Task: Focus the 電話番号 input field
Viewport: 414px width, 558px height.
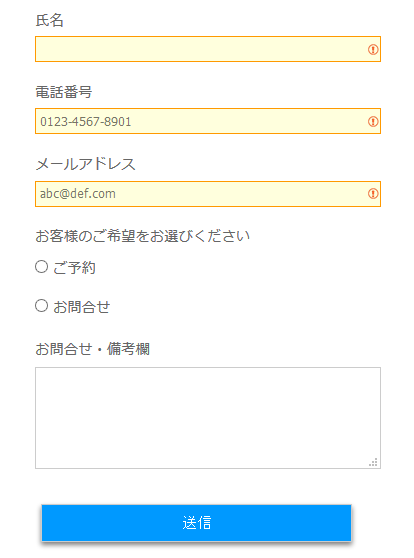Action: click(208, 121)
